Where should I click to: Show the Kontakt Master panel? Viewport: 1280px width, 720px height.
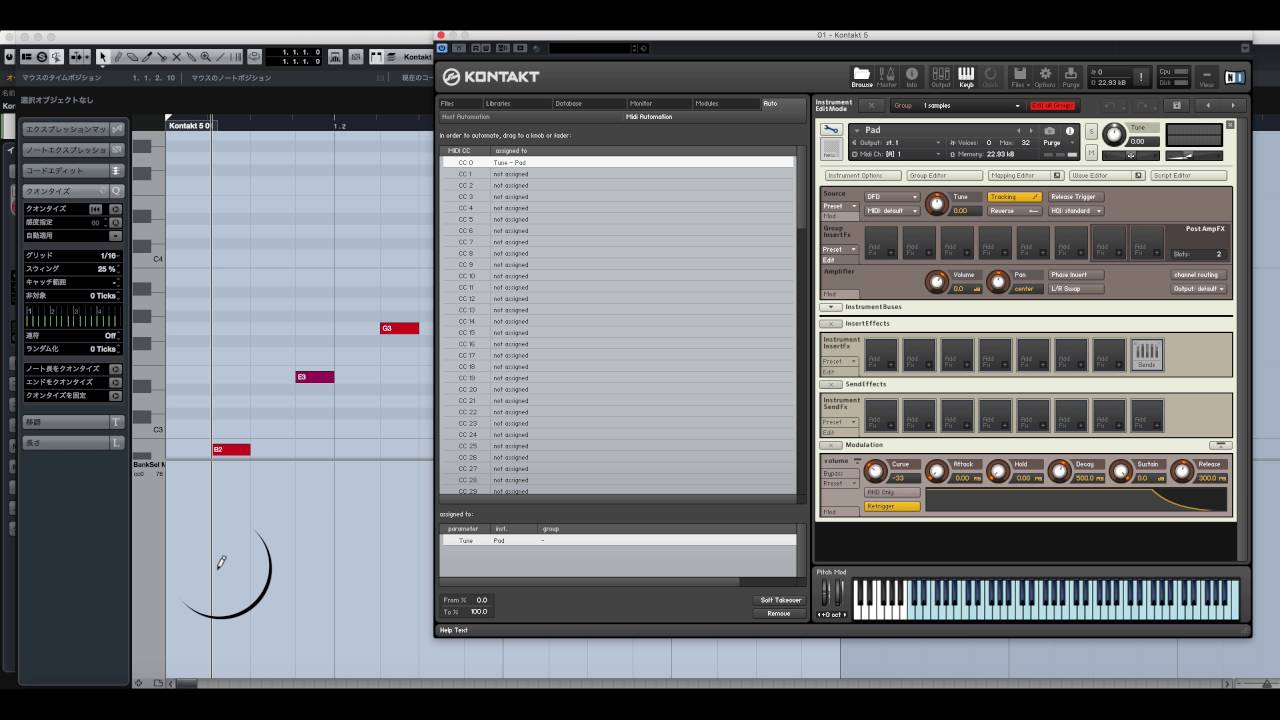tap(887, 76)
